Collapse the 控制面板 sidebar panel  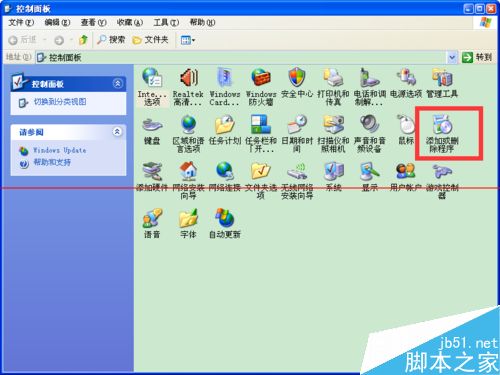117,83
